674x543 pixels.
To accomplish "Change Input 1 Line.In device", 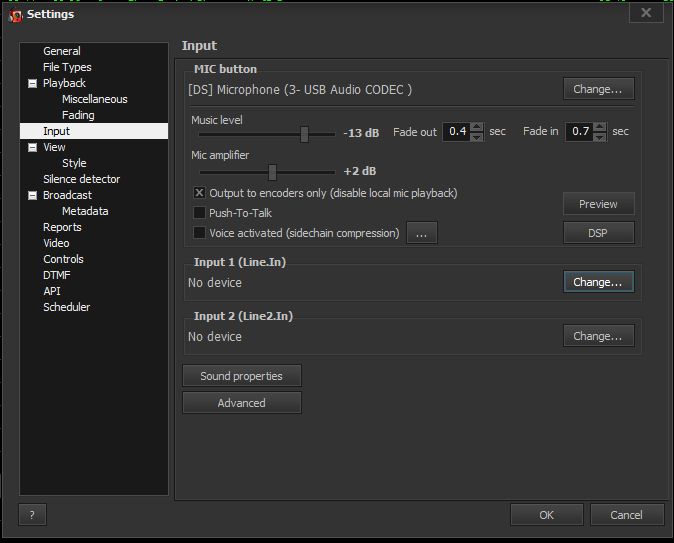I will [598, 282].
